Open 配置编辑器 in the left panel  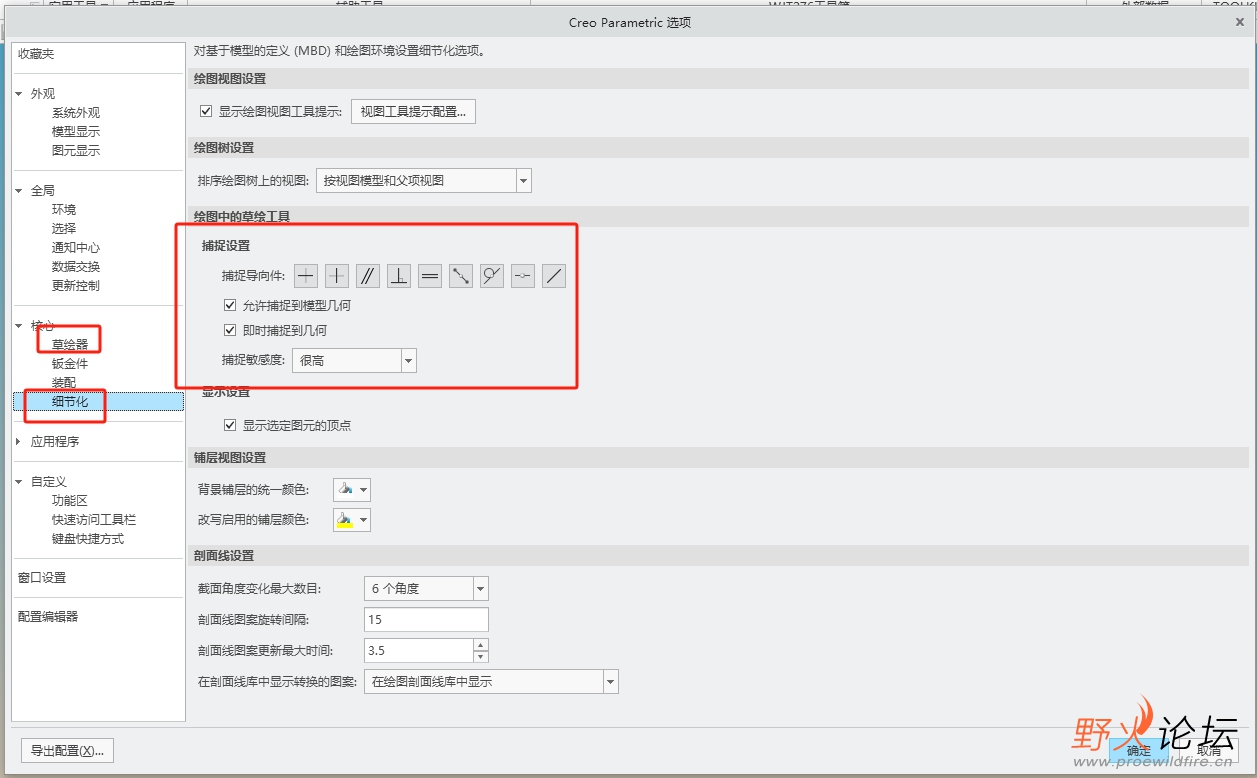48,617
